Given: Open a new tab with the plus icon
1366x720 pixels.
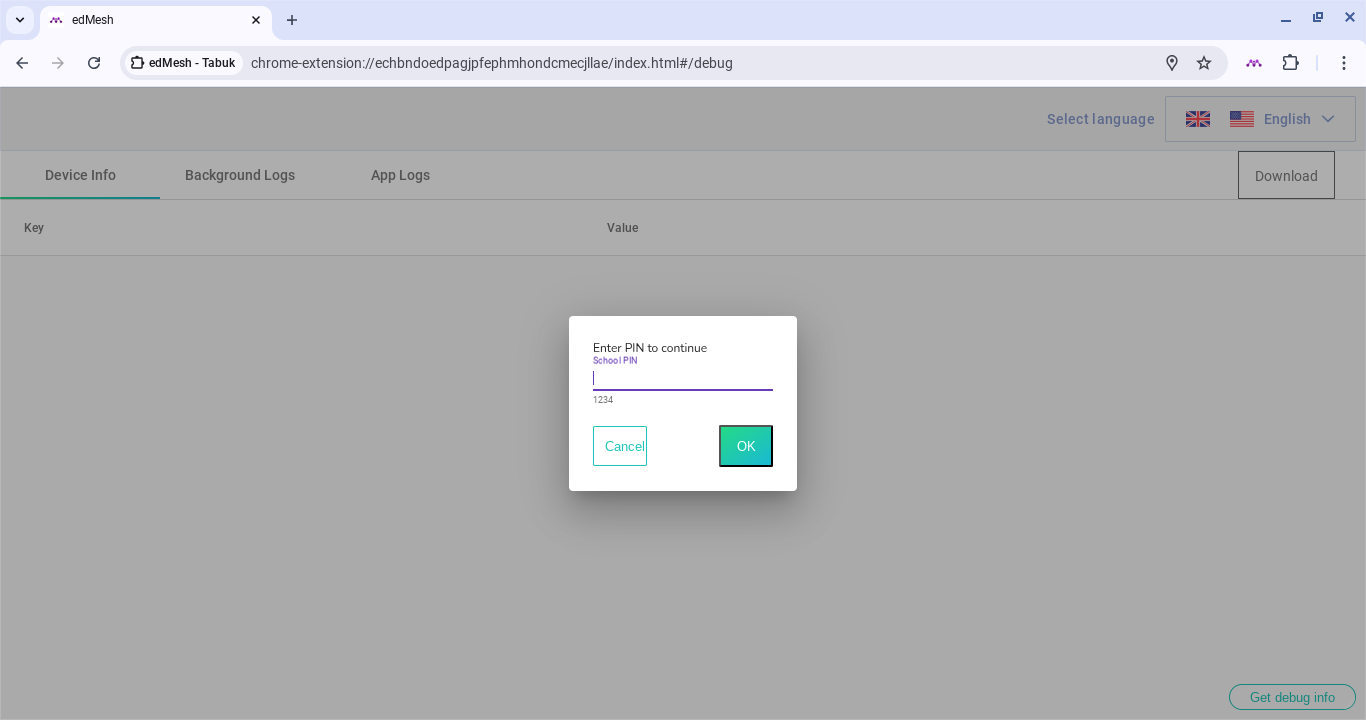Looking at the screenshot, I should (x=292, y=20).
